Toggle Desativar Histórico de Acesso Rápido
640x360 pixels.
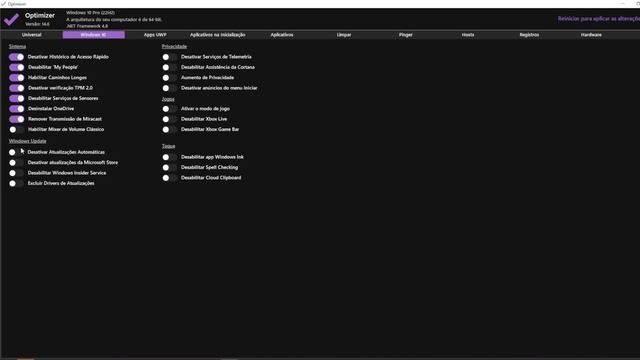click(17, 57)
